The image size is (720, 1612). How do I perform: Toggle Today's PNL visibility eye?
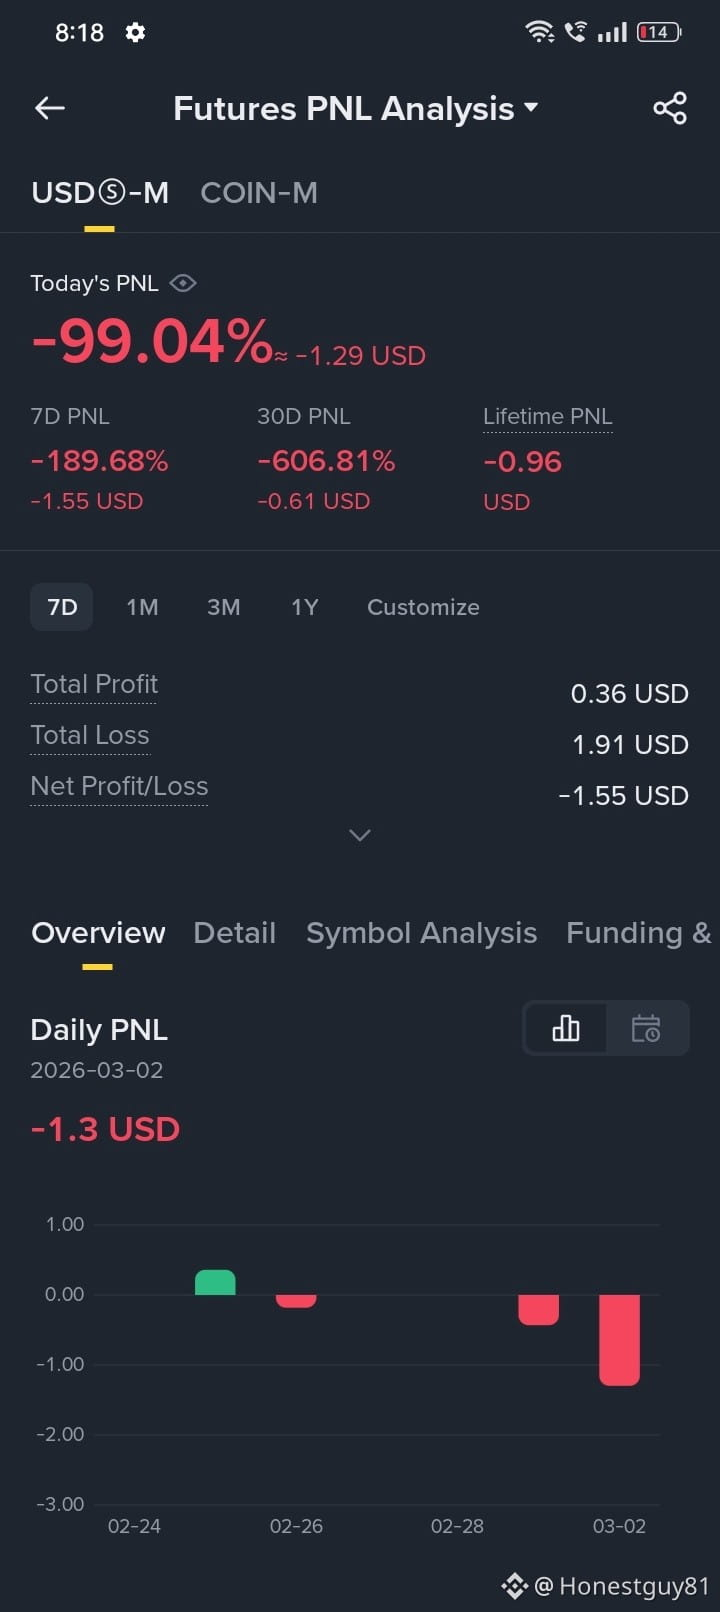coord(183,283)
